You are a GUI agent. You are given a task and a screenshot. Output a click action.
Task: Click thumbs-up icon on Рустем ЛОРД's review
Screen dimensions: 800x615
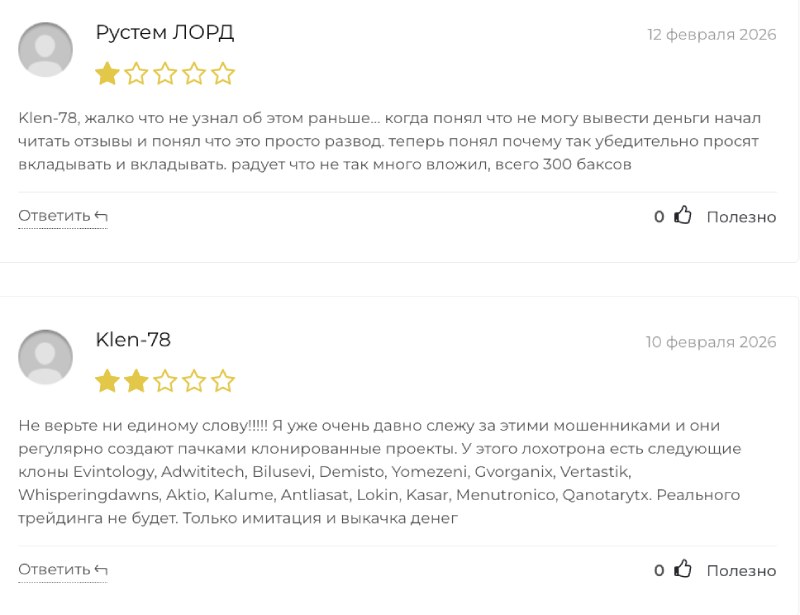(683, 215)
